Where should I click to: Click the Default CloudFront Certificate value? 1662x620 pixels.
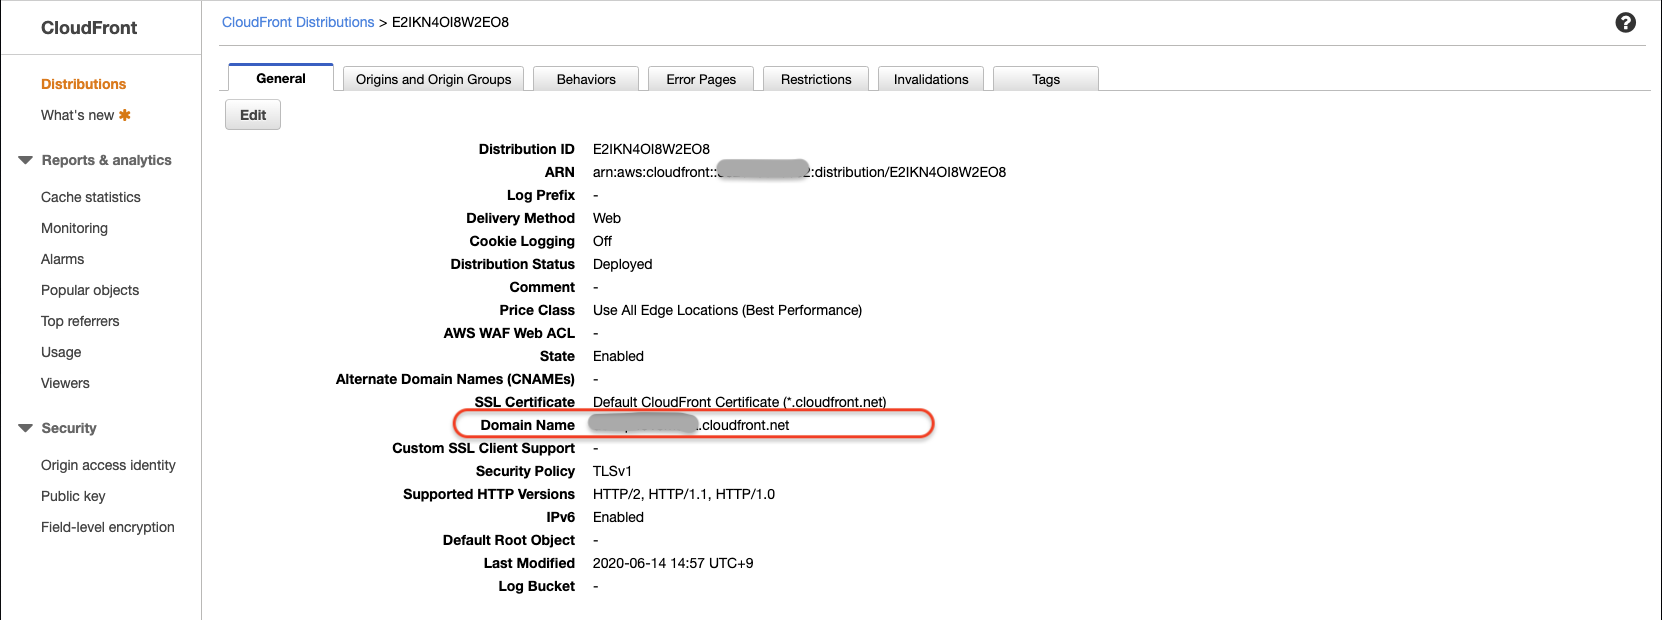click(739, 402)
